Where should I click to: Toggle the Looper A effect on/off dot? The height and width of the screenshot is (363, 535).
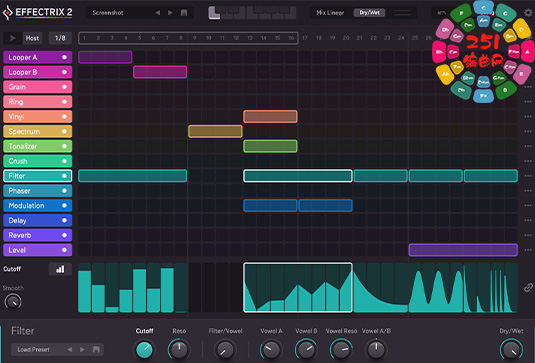[x=64, y=57]
